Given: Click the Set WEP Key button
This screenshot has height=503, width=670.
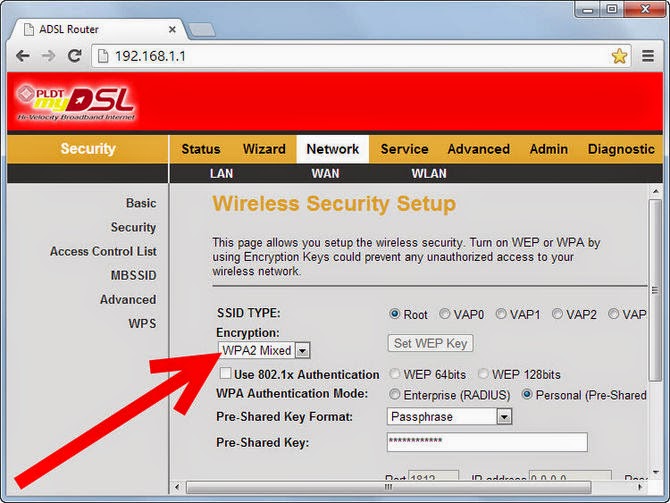Looking at the screenshot, I should pyautogui.click(x=430, y=343).
